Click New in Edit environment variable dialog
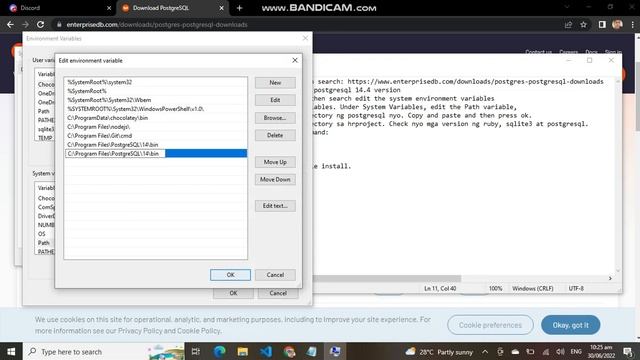 click(x=275, y=82)
